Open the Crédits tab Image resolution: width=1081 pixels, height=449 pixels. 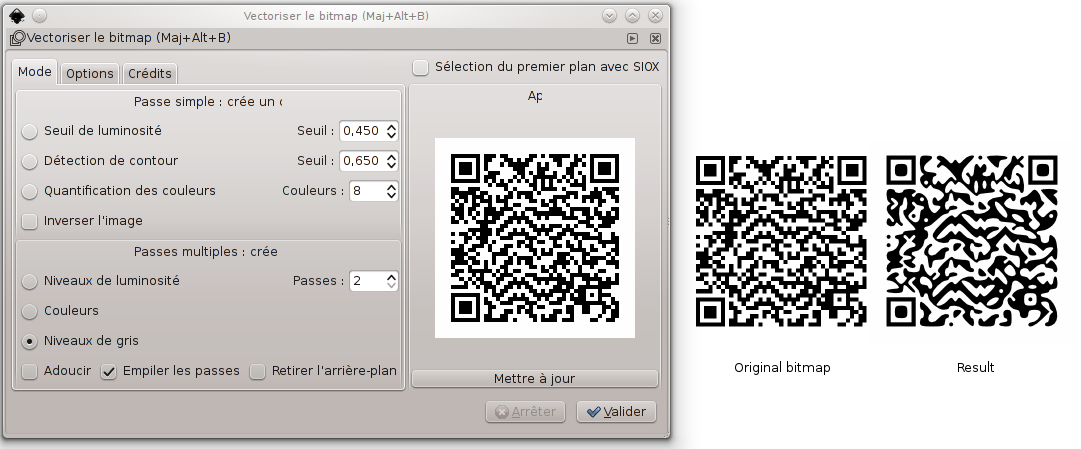tap(150, 73)
